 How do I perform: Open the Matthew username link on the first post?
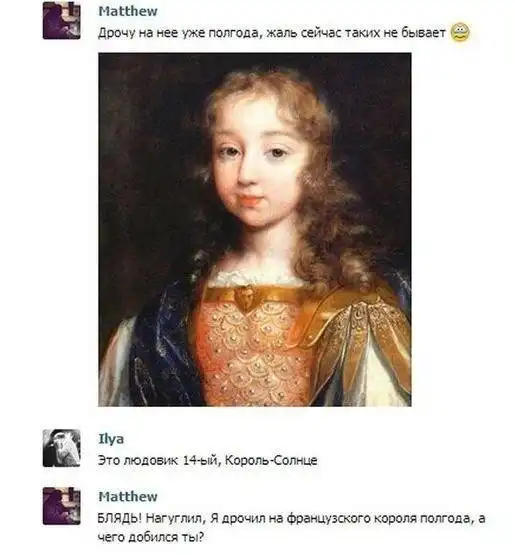coord(128,11)
